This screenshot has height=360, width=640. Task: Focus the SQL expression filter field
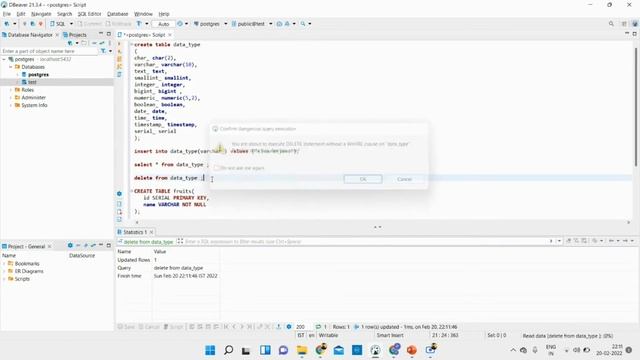pos(365,242)
